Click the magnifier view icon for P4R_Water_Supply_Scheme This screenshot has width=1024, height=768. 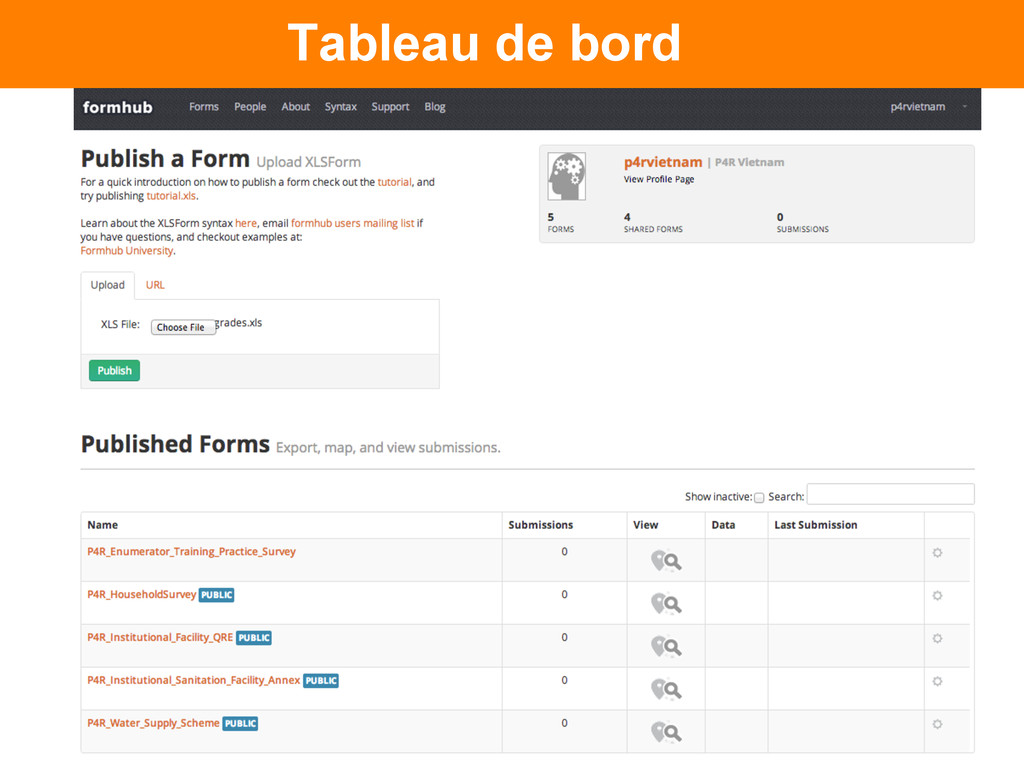(x=673, y=732)
